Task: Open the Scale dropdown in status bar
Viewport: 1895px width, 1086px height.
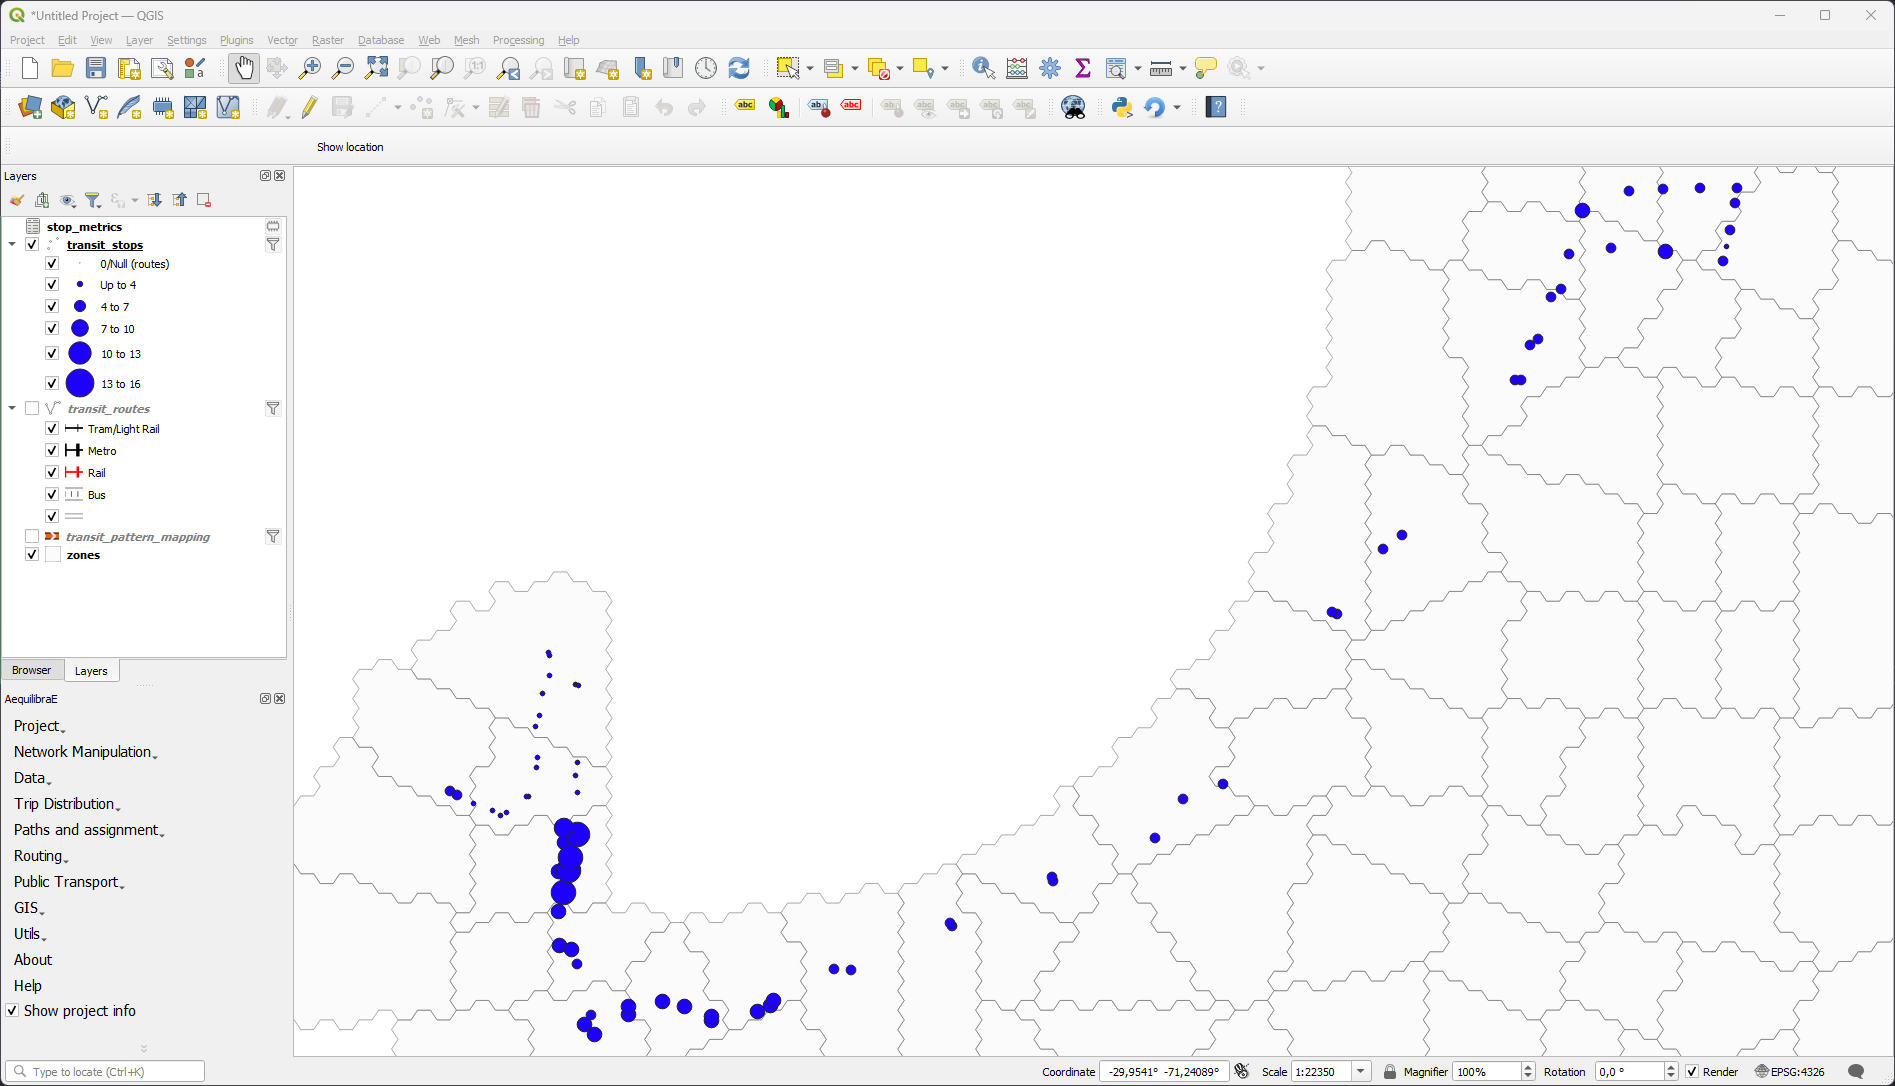Action: coord(1360,1072)
